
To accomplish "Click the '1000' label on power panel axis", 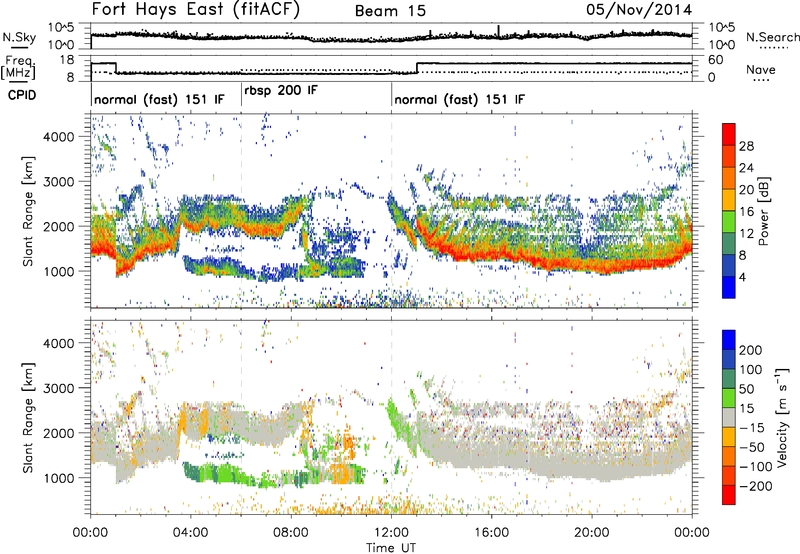I will point(58,271).
